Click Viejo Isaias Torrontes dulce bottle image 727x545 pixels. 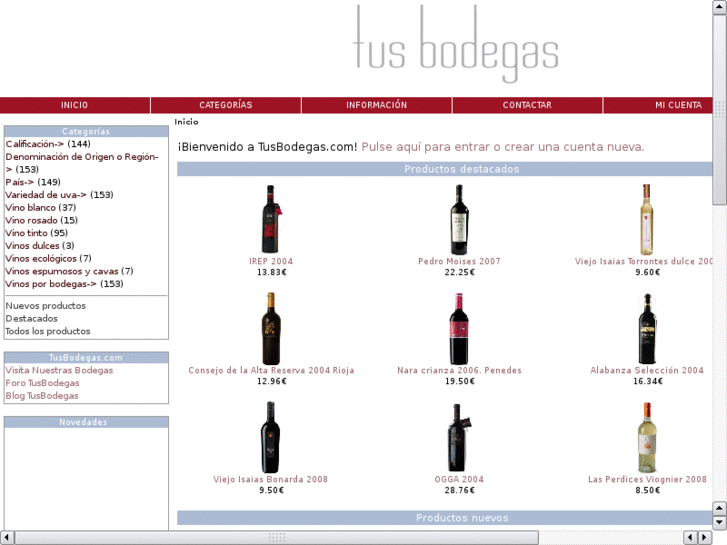pyautogui.click(x=646, y=219)
